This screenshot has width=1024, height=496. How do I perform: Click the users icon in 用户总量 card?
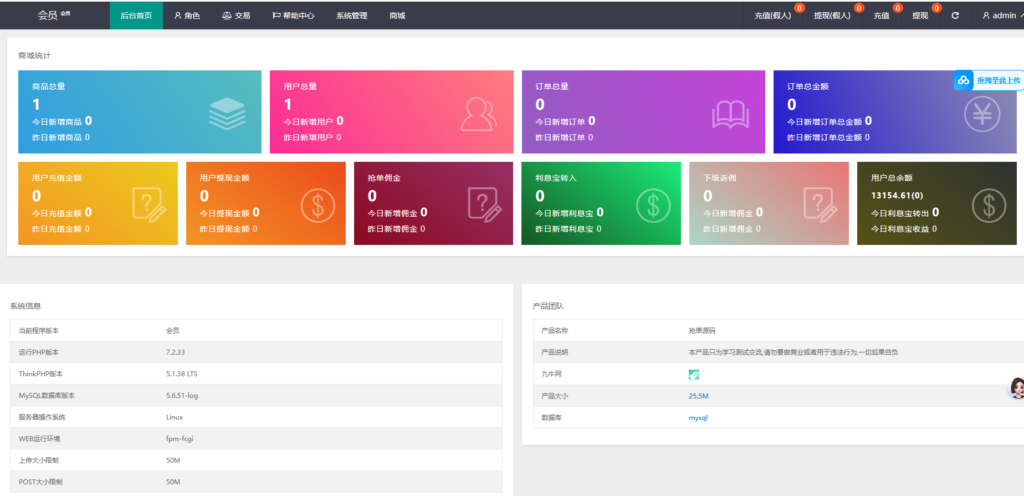click(x=478, y=114)
